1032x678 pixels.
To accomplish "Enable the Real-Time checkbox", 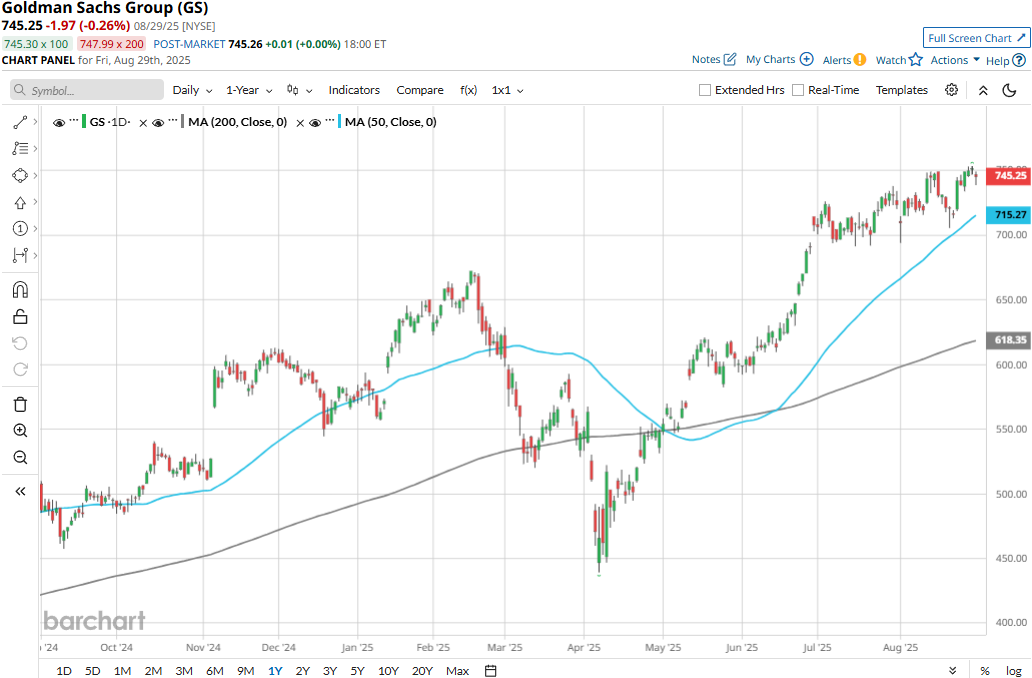I will coord(798,90).
